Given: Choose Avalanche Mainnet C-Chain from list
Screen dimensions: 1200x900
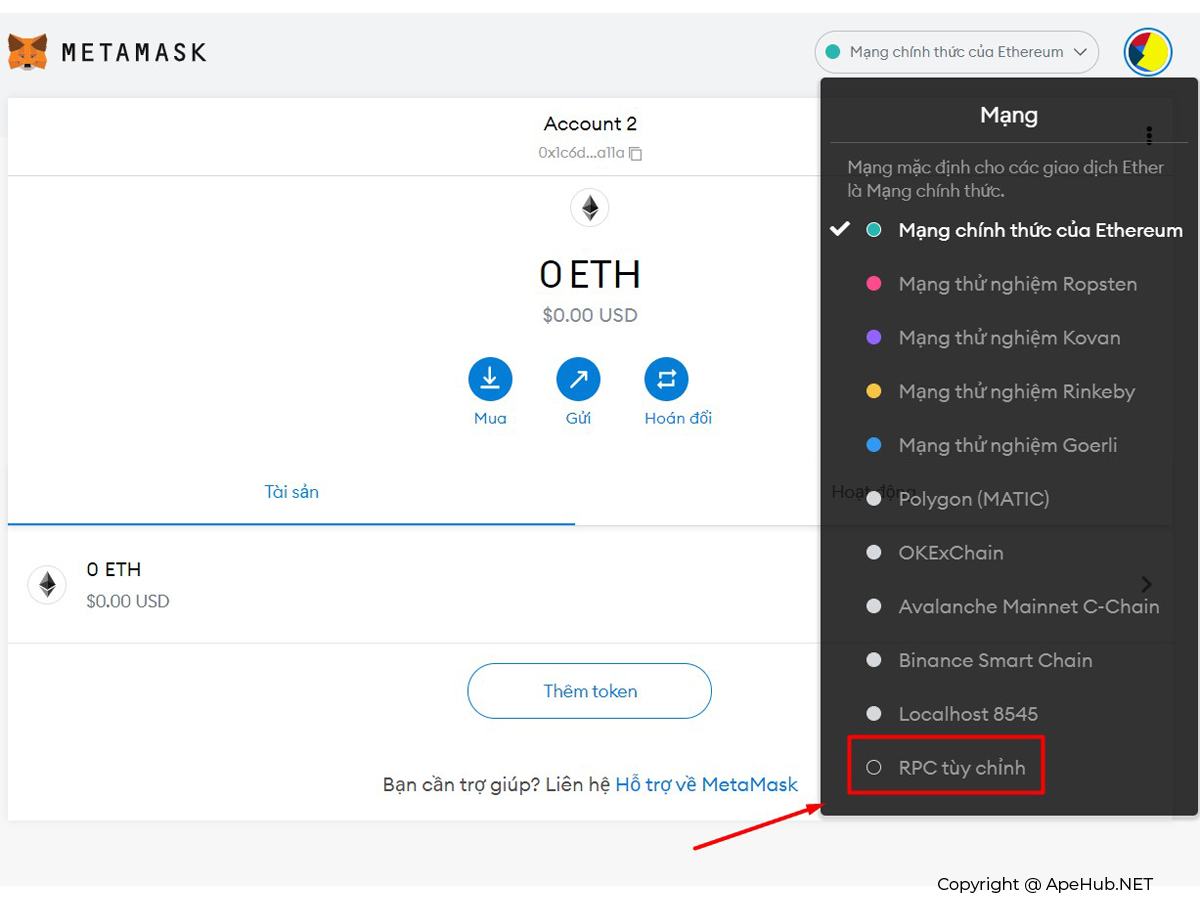Looking at the screenshot, I should (1028, 606).
